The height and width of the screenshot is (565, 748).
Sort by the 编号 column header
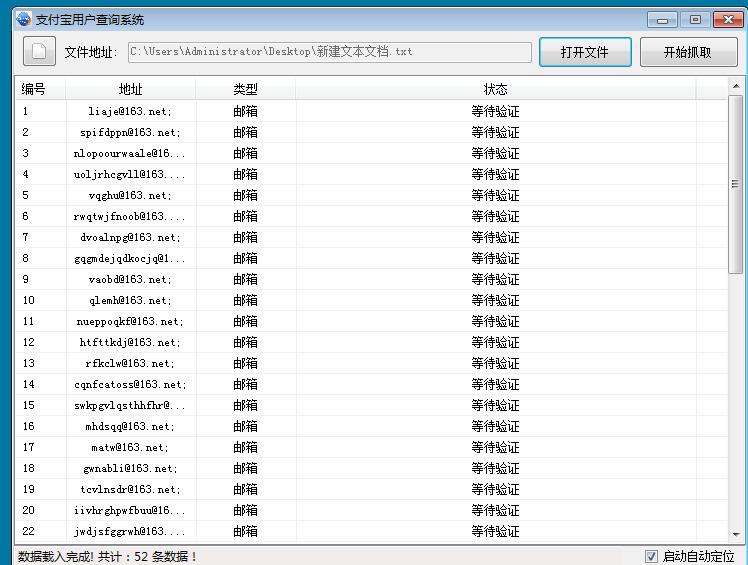tap(40, 89)
